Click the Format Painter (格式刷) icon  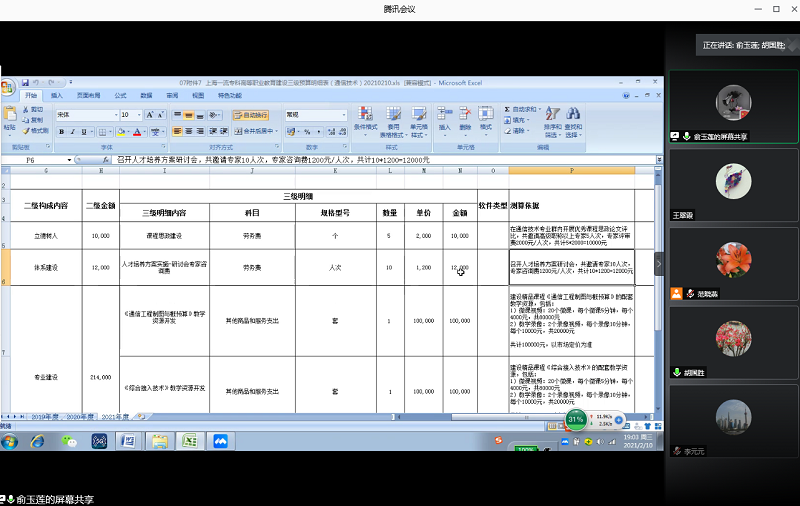click(36, 131)
